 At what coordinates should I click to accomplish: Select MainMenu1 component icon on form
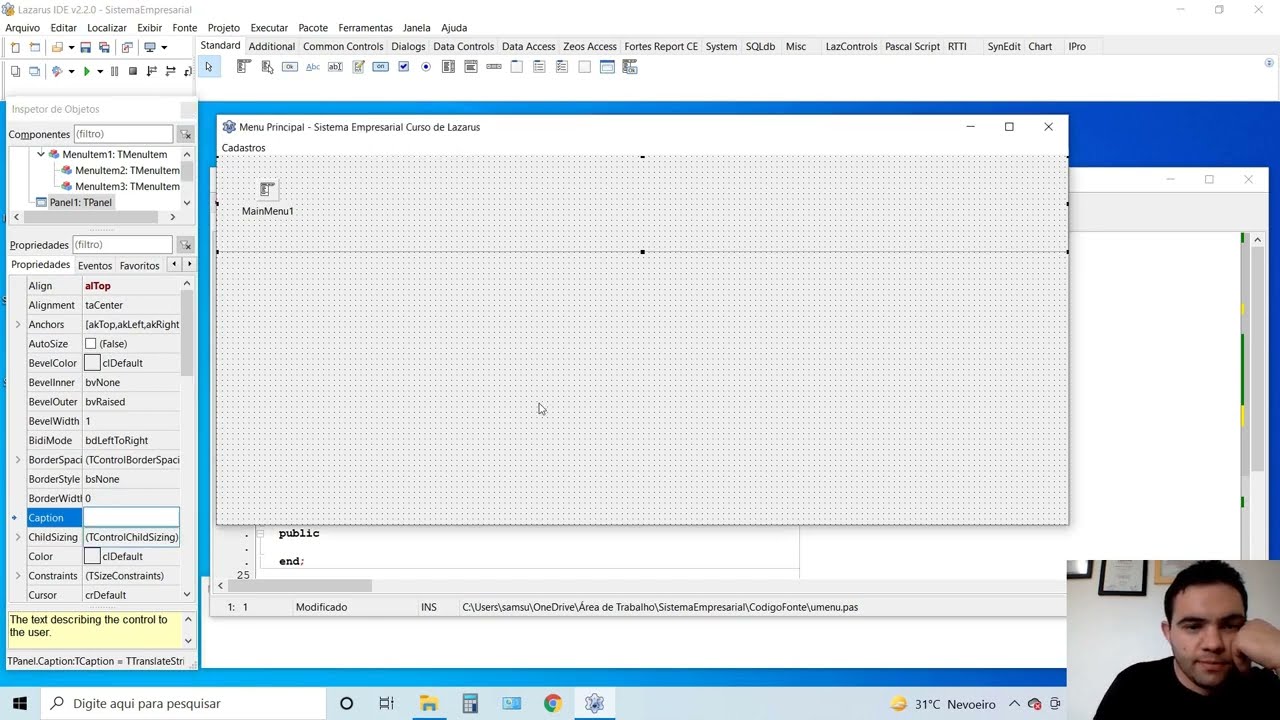(267, 189)
